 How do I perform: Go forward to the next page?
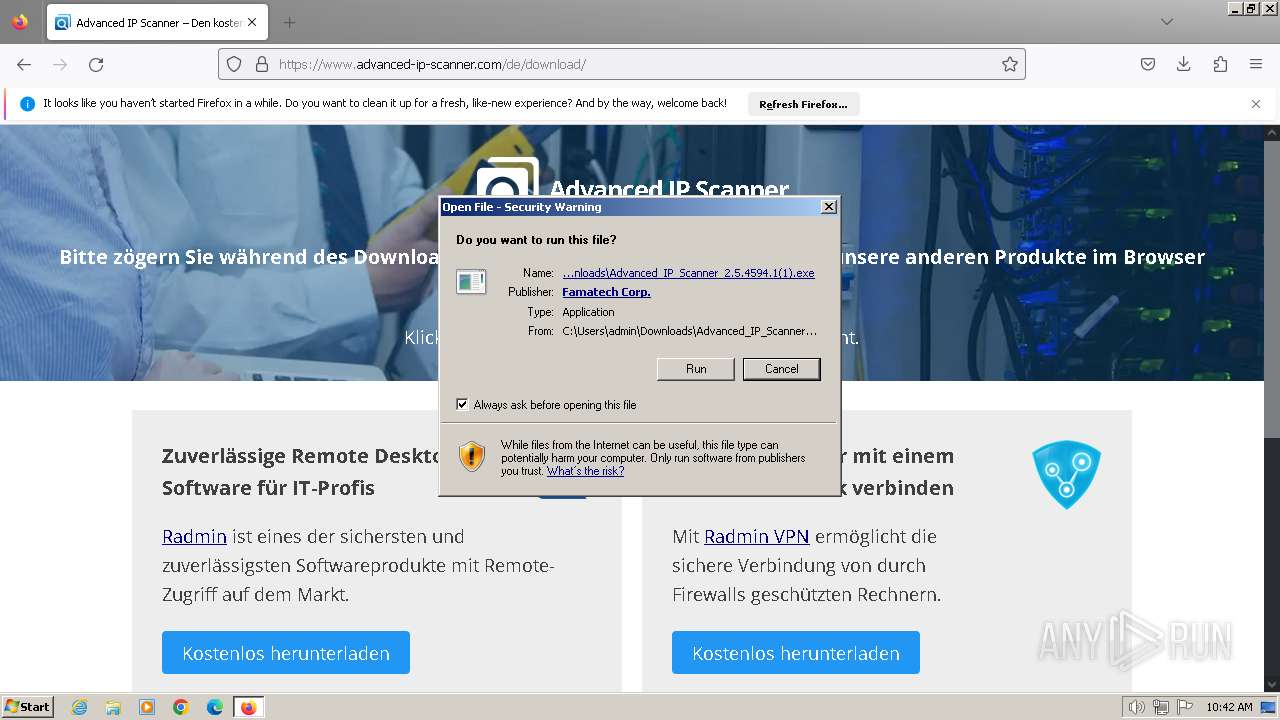[60, 64]
